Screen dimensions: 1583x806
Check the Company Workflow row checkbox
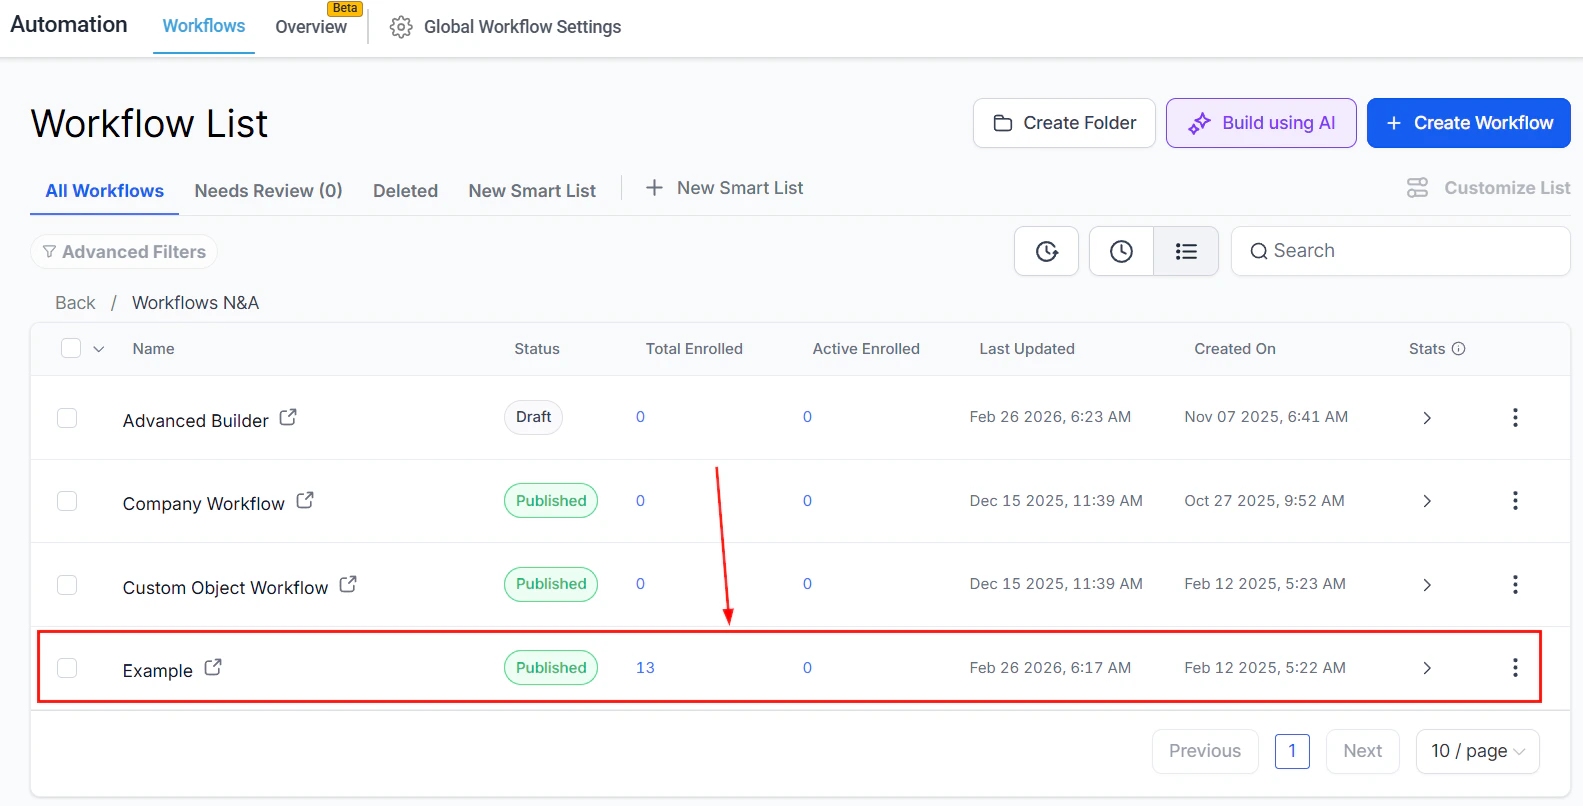coord(67,501)
